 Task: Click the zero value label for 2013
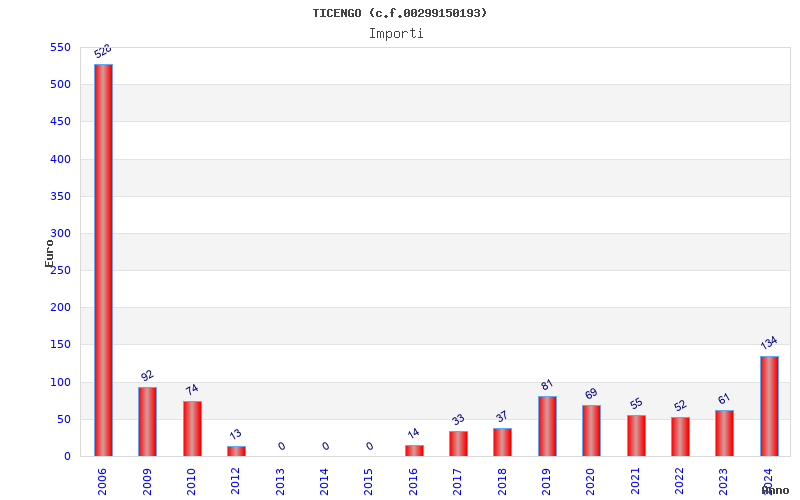coord(282,446)
